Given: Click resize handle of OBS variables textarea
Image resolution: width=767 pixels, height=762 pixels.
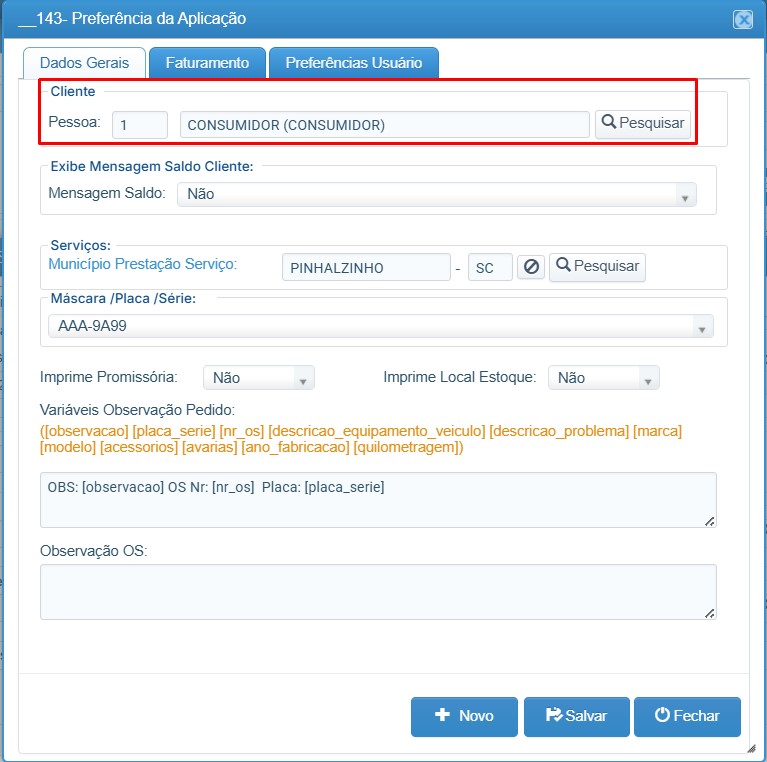Looking at the screenshot, I should (x=710, y=521).
